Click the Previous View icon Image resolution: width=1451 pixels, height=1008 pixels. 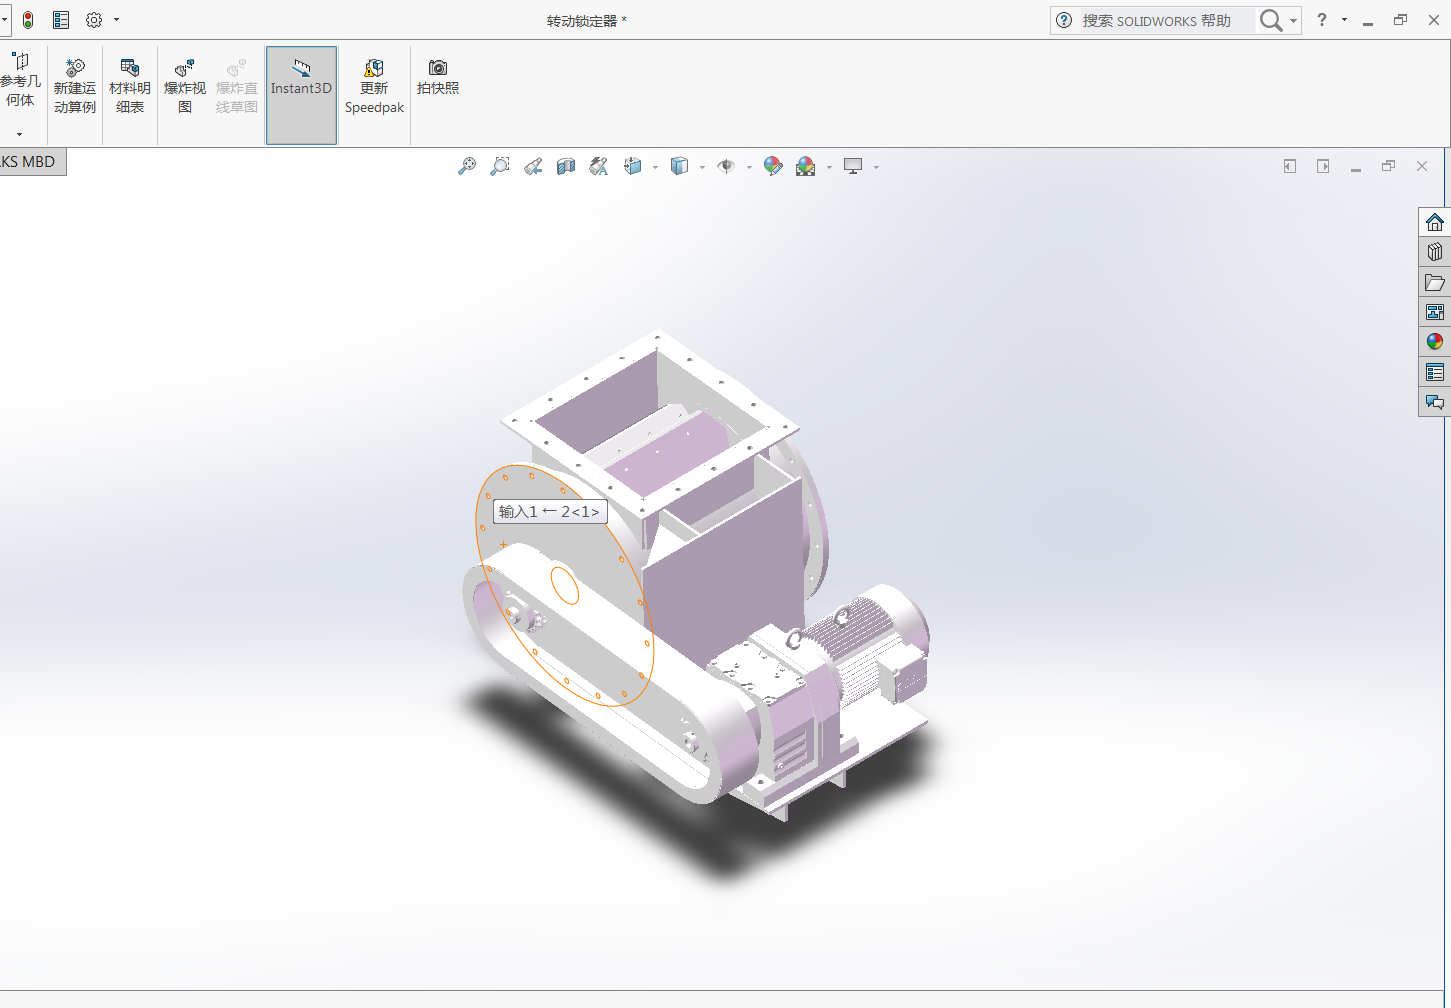(533, 167)
